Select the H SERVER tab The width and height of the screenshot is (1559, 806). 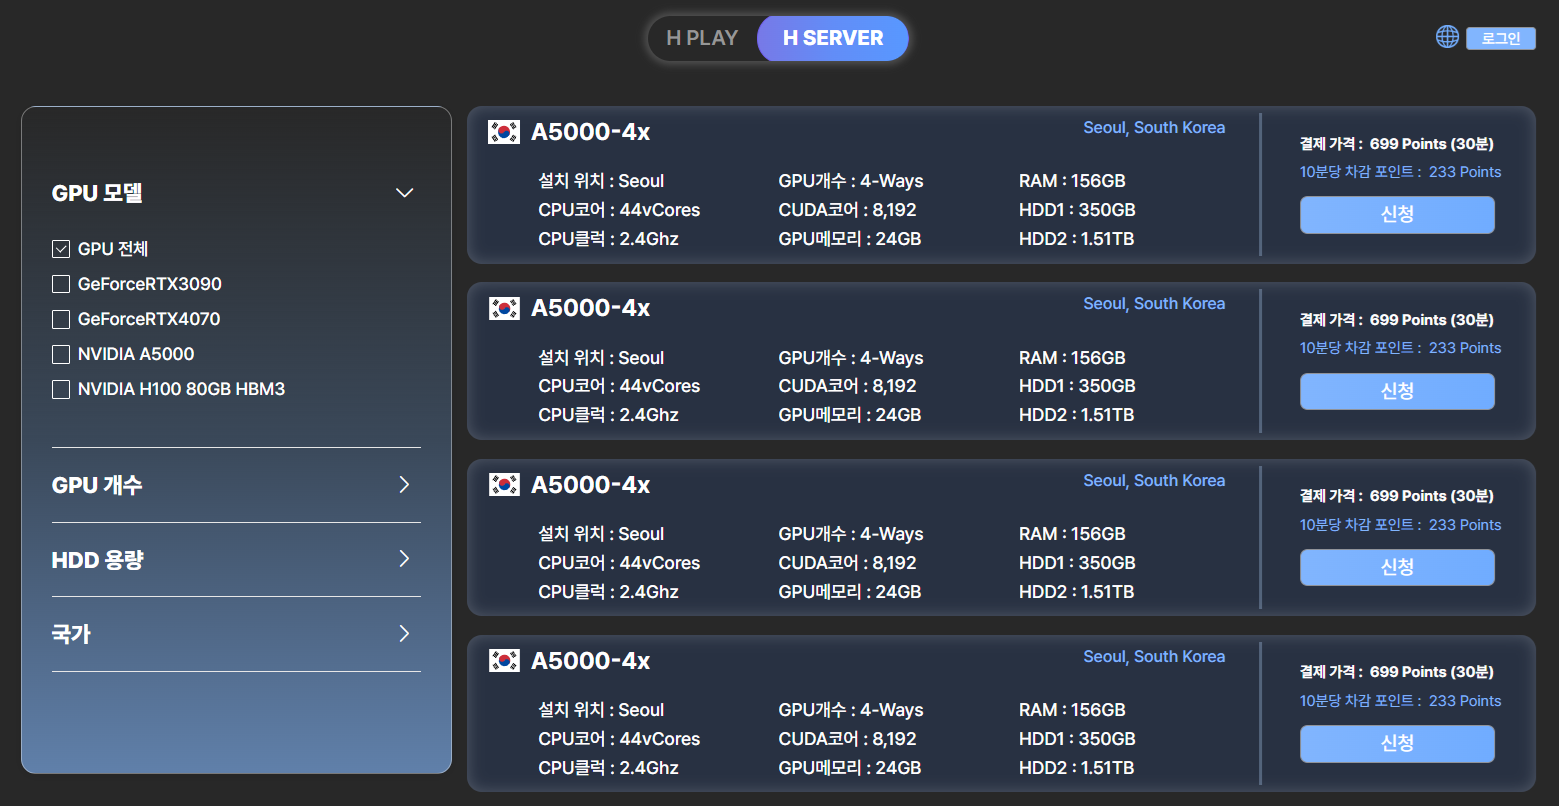point(833,38)
